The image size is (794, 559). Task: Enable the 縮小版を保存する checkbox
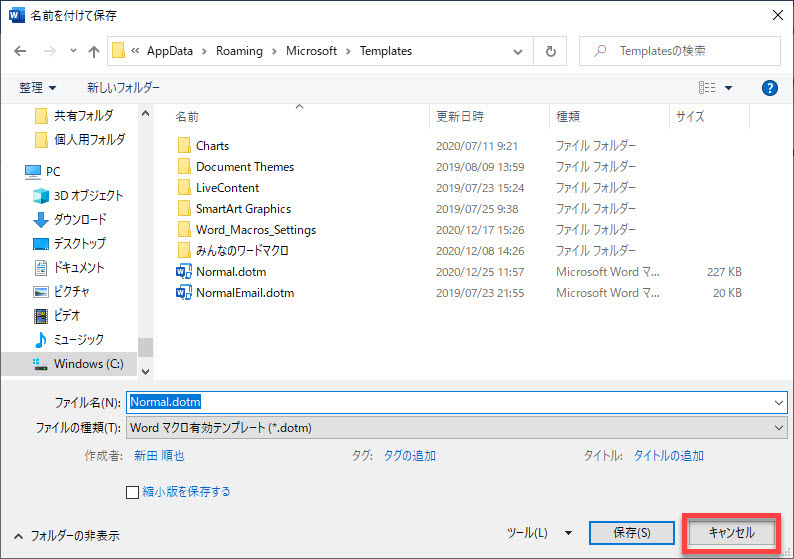132,492
